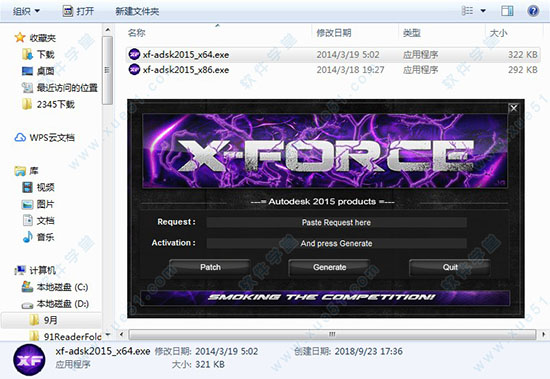Screen dimensions: 550x379
Task: Click the horizontal scrollbar thumb
Action: tap(332, 334)
